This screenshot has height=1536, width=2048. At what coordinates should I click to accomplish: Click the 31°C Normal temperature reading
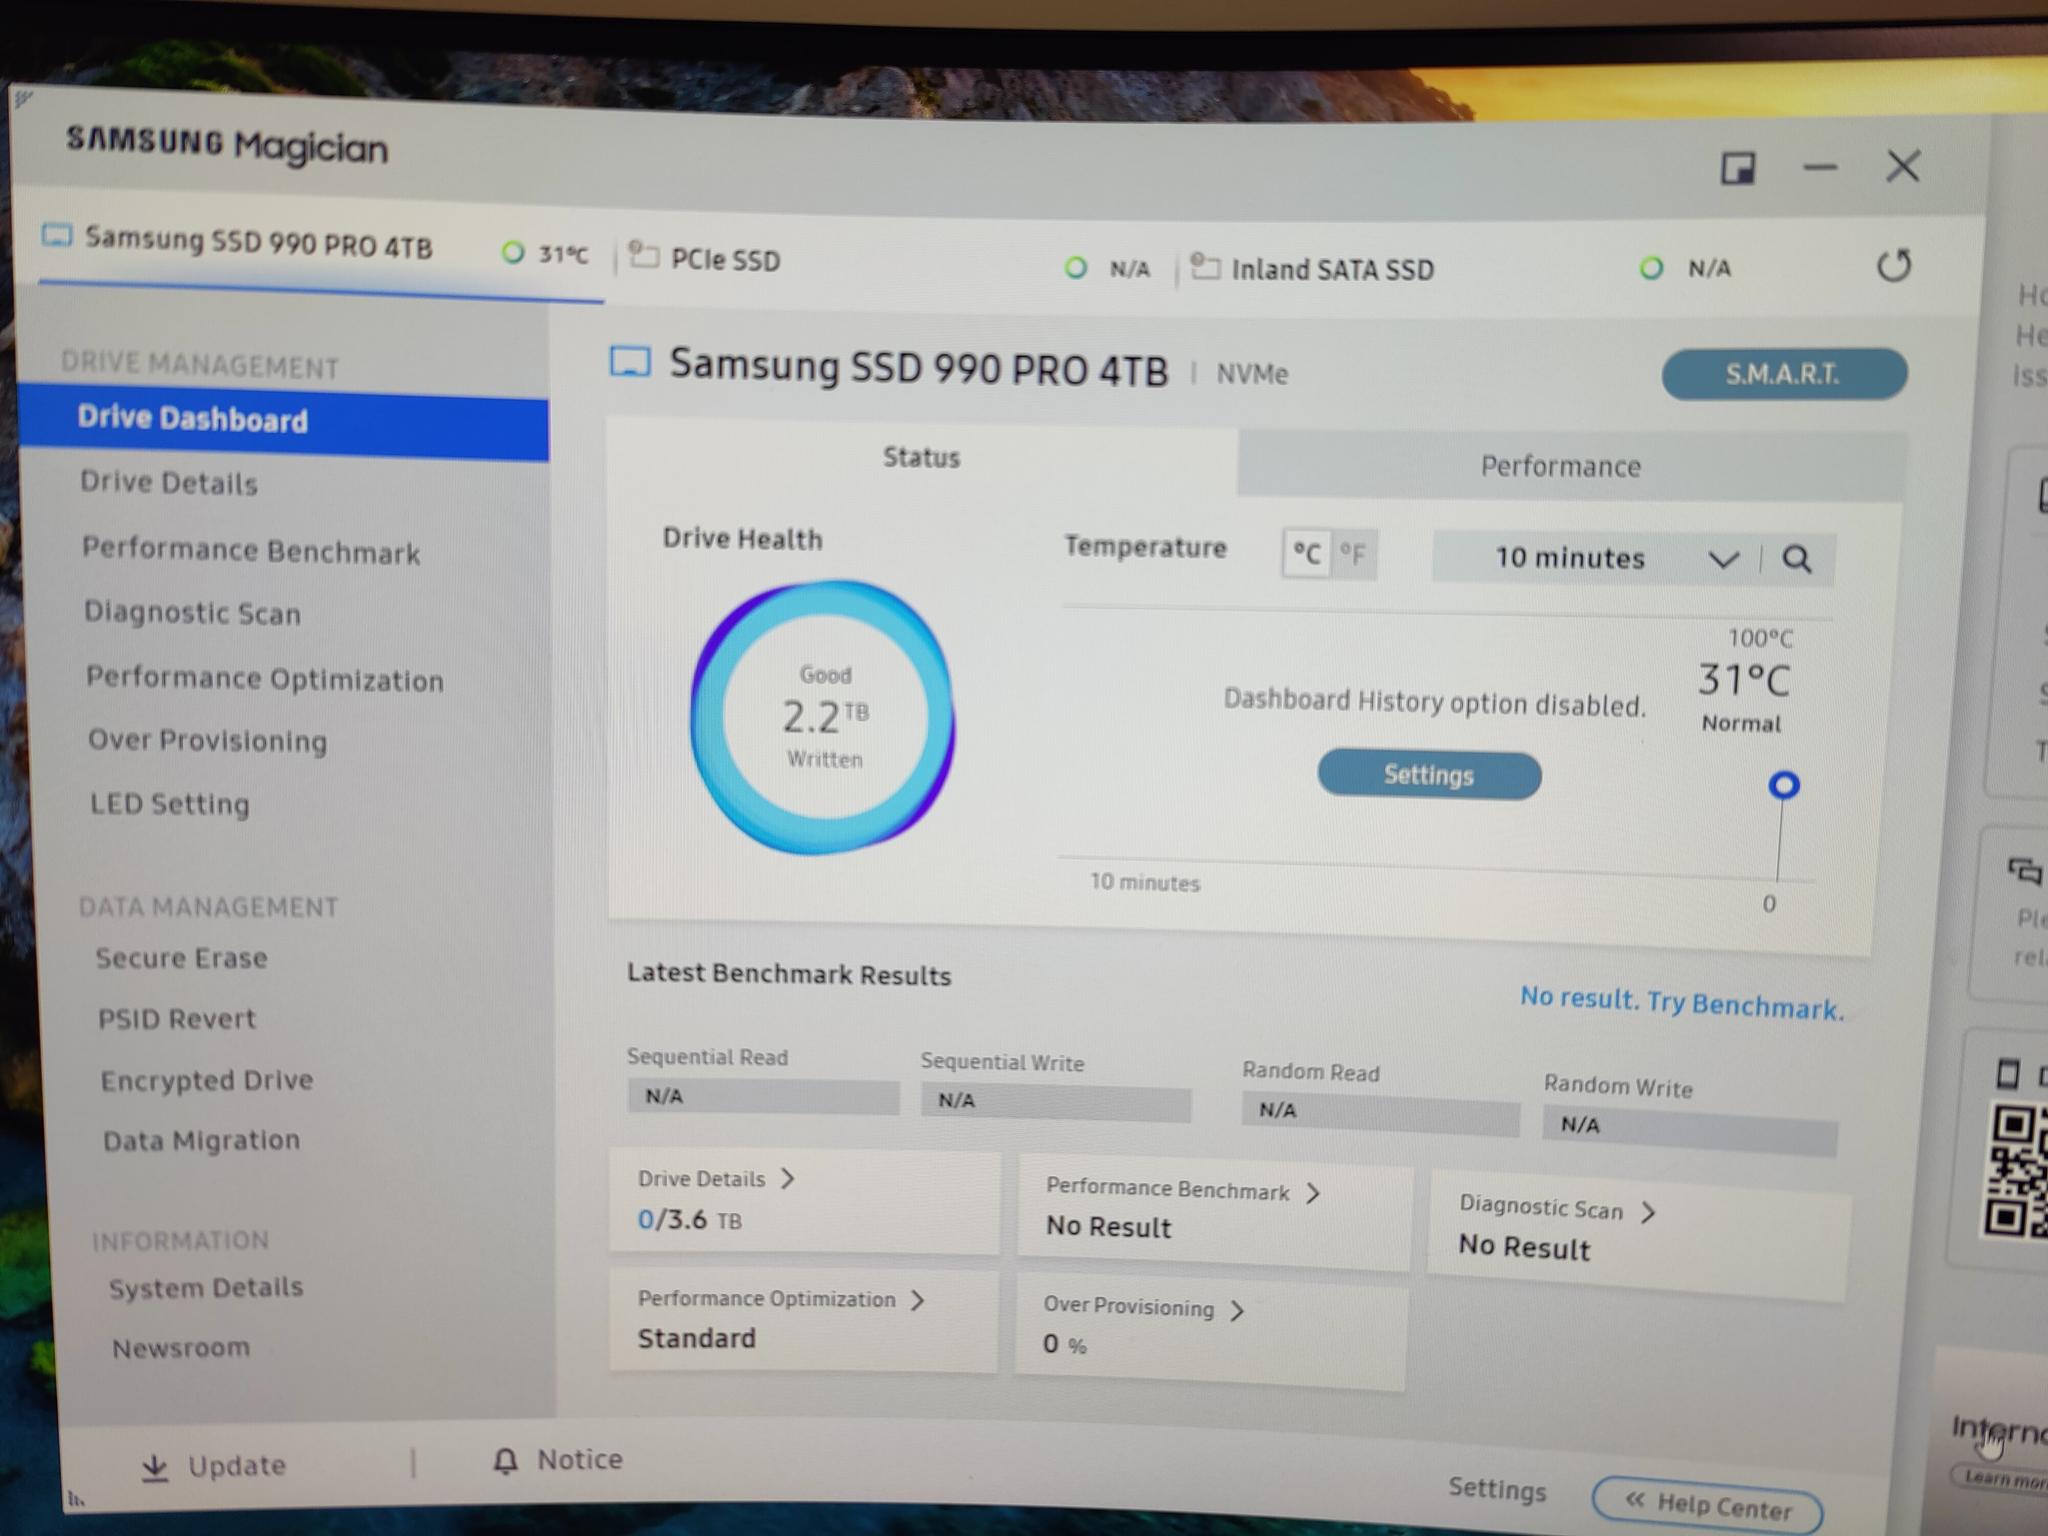[1744, 695]
